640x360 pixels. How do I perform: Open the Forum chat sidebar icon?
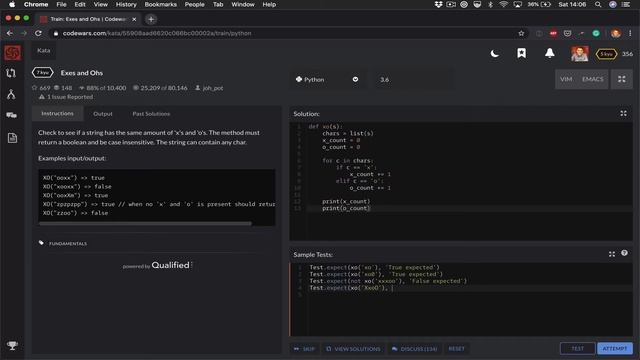coord(11,116)
